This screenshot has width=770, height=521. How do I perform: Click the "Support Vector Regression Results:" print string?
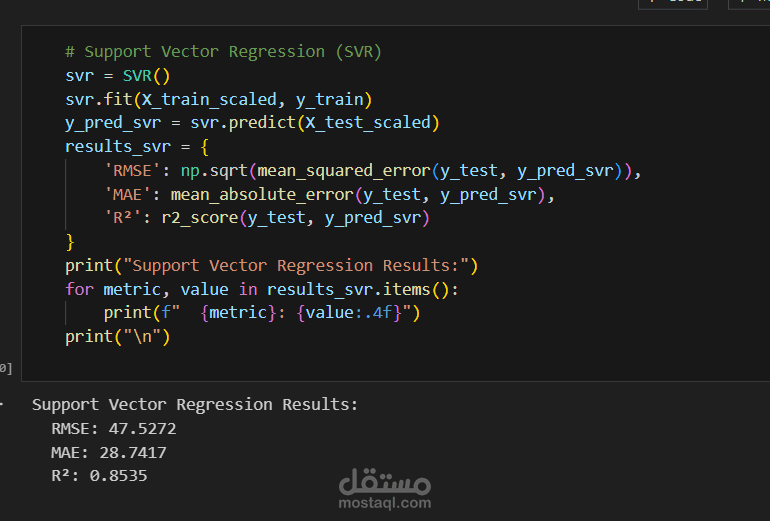coord(296,266)
